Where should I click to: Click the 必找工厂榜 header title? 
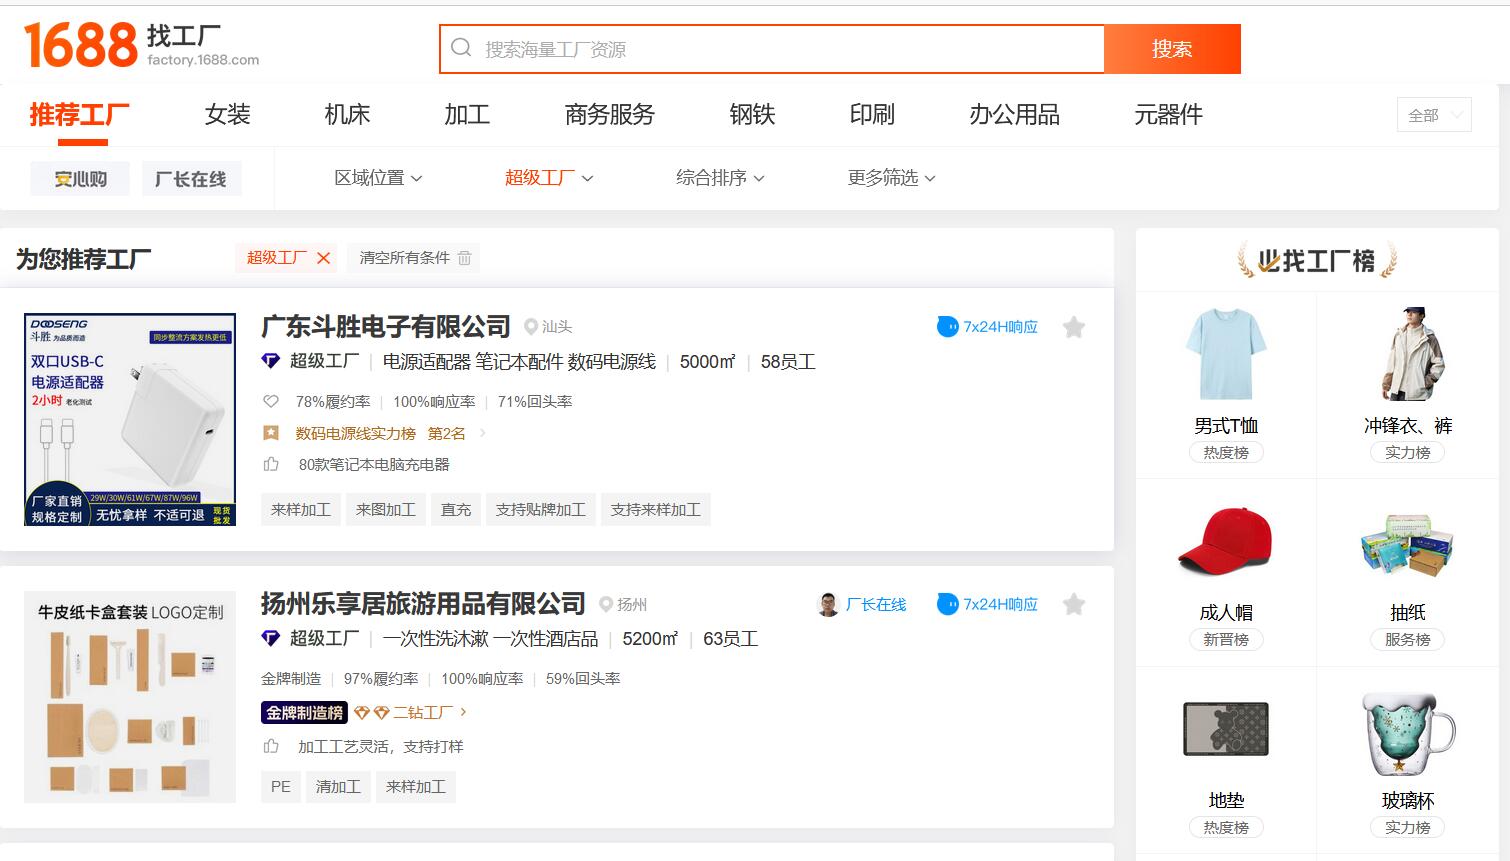pos(1317,261)
